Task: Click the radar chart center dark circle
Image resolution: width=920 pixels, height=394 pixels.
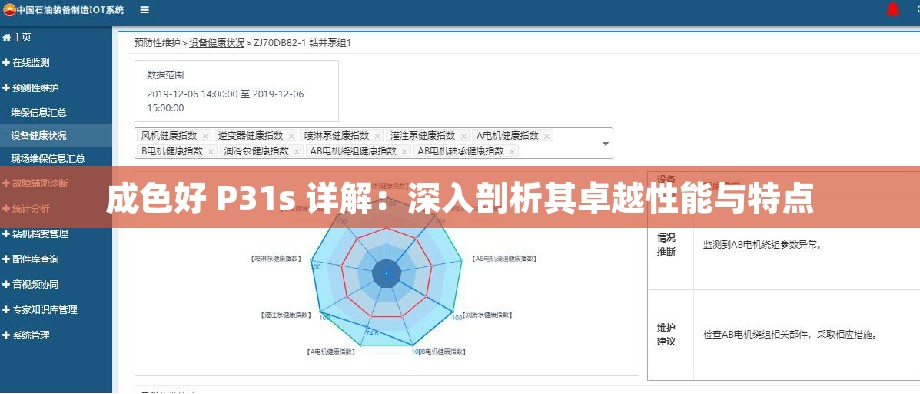Action: (x=386, y=273)
